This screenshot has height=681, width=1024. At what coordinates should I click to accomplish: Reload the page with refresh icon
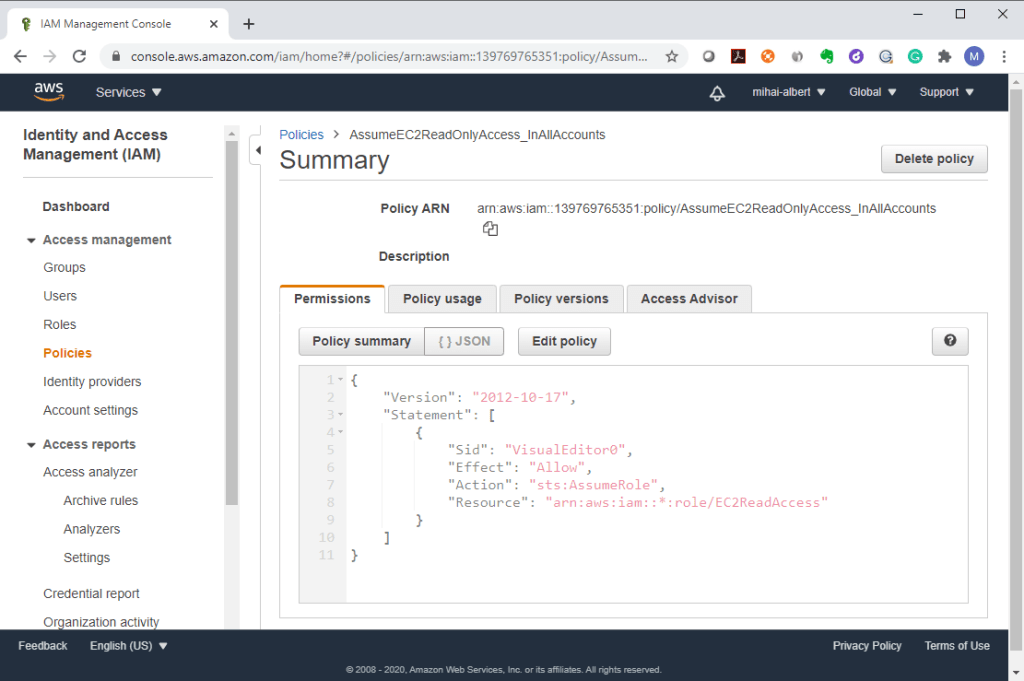[x=80, y=57]
